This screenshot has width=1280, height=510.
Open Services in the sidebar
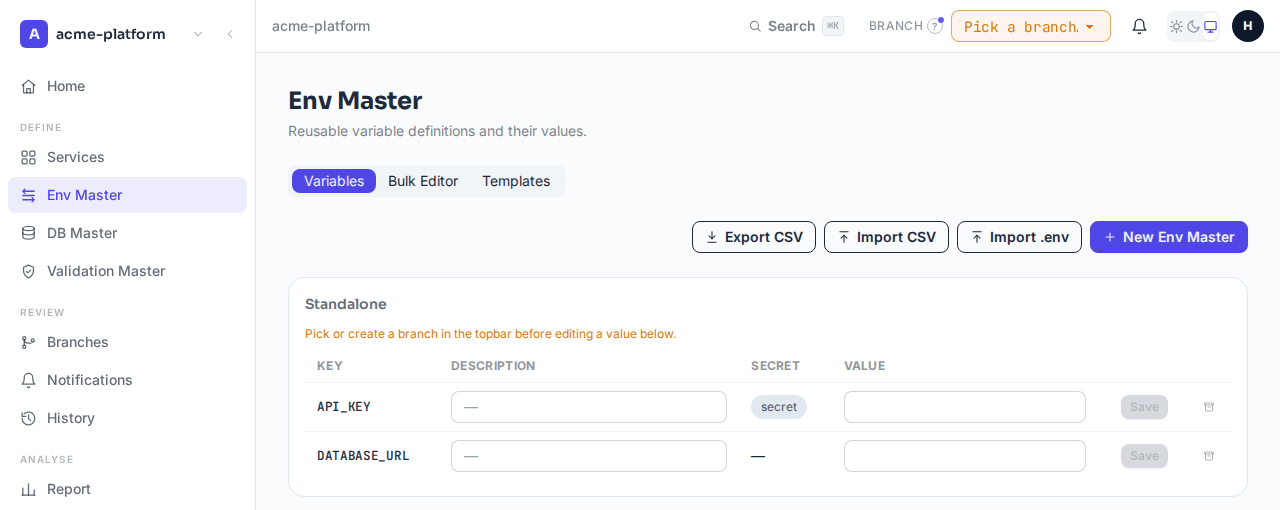coord(127,157)
